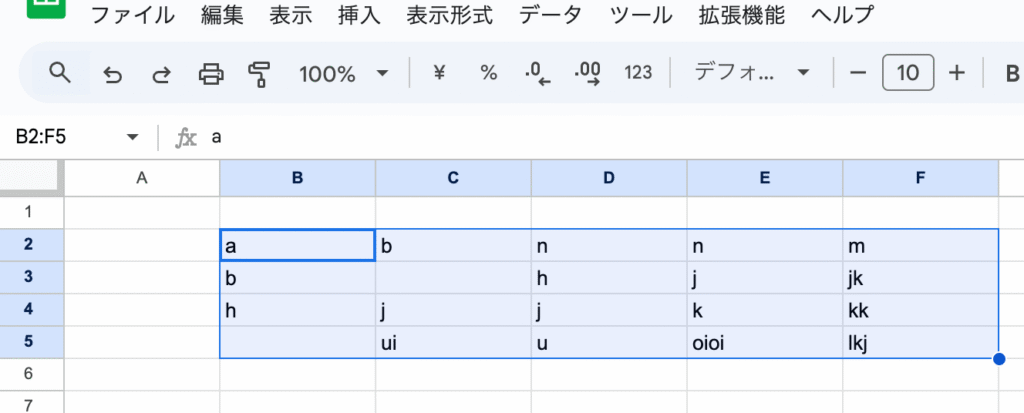
Task: Open the 123 number formats menu
Action: [x=638, y=73]
